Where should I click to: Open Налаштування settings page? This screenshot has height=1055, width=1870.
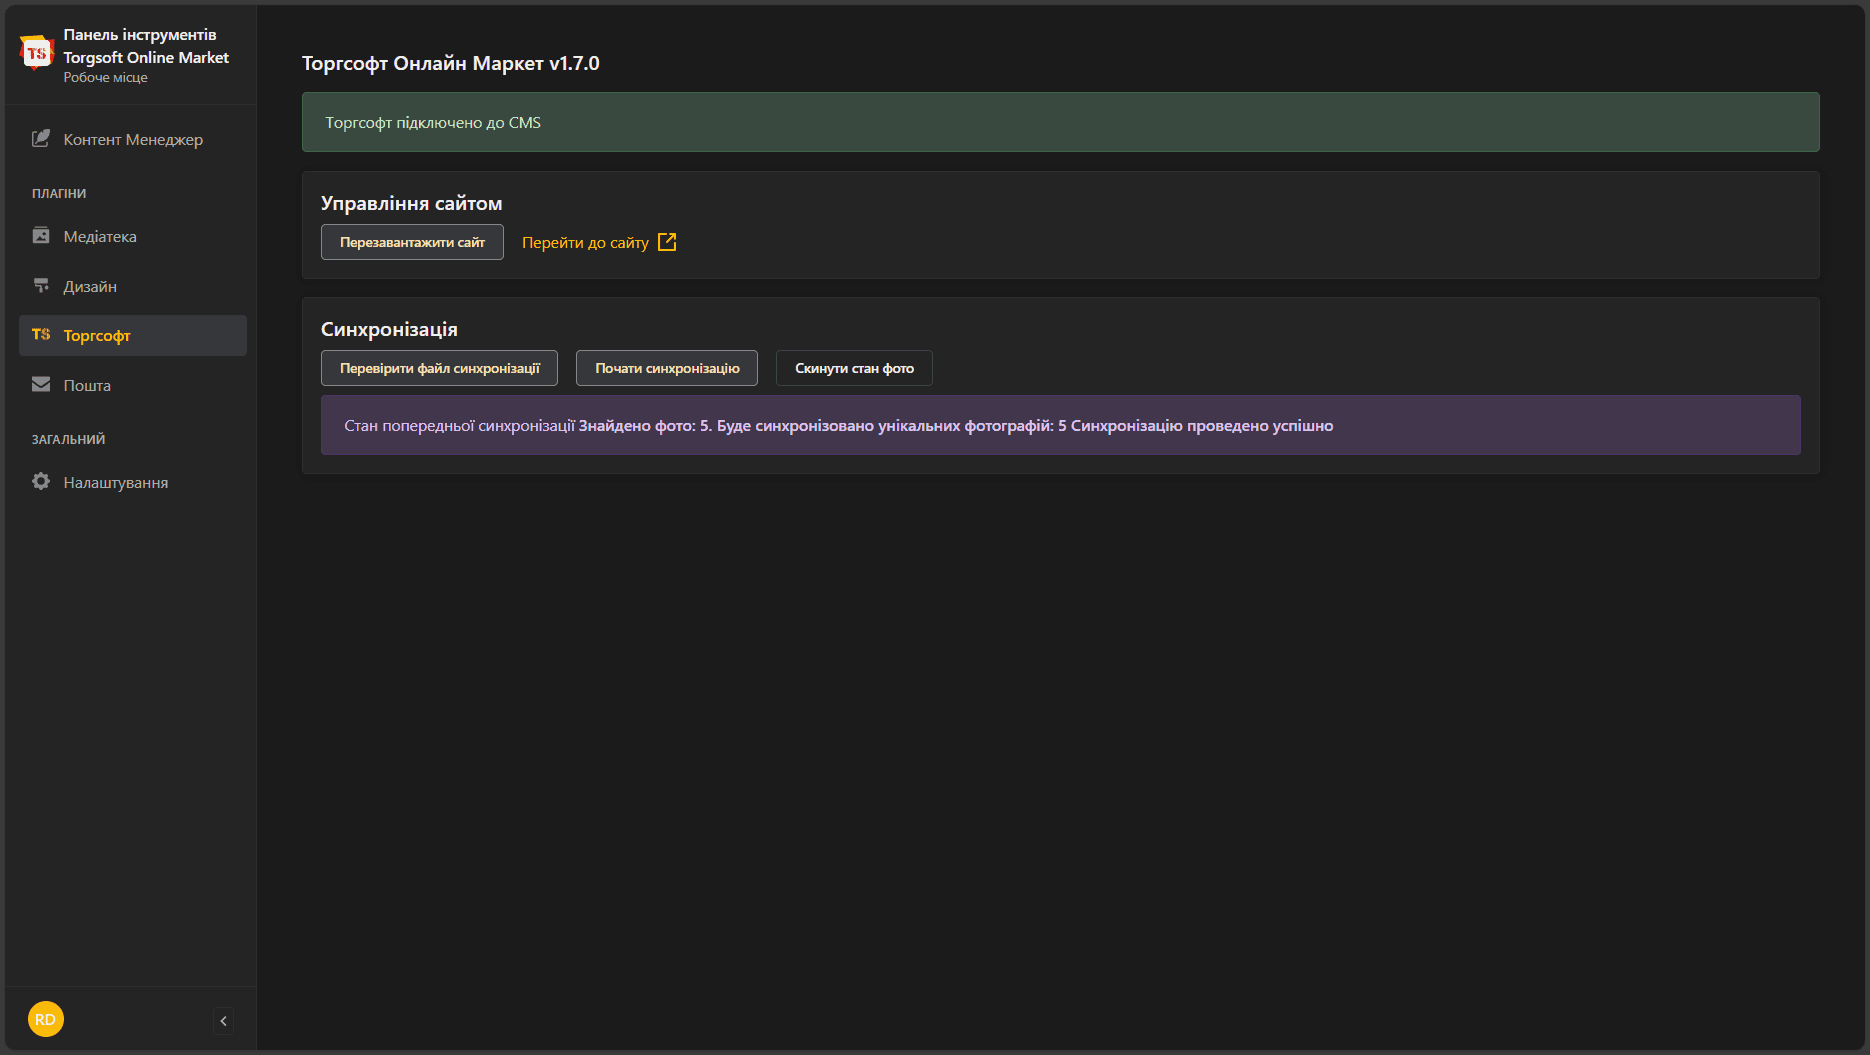(133, 483)
